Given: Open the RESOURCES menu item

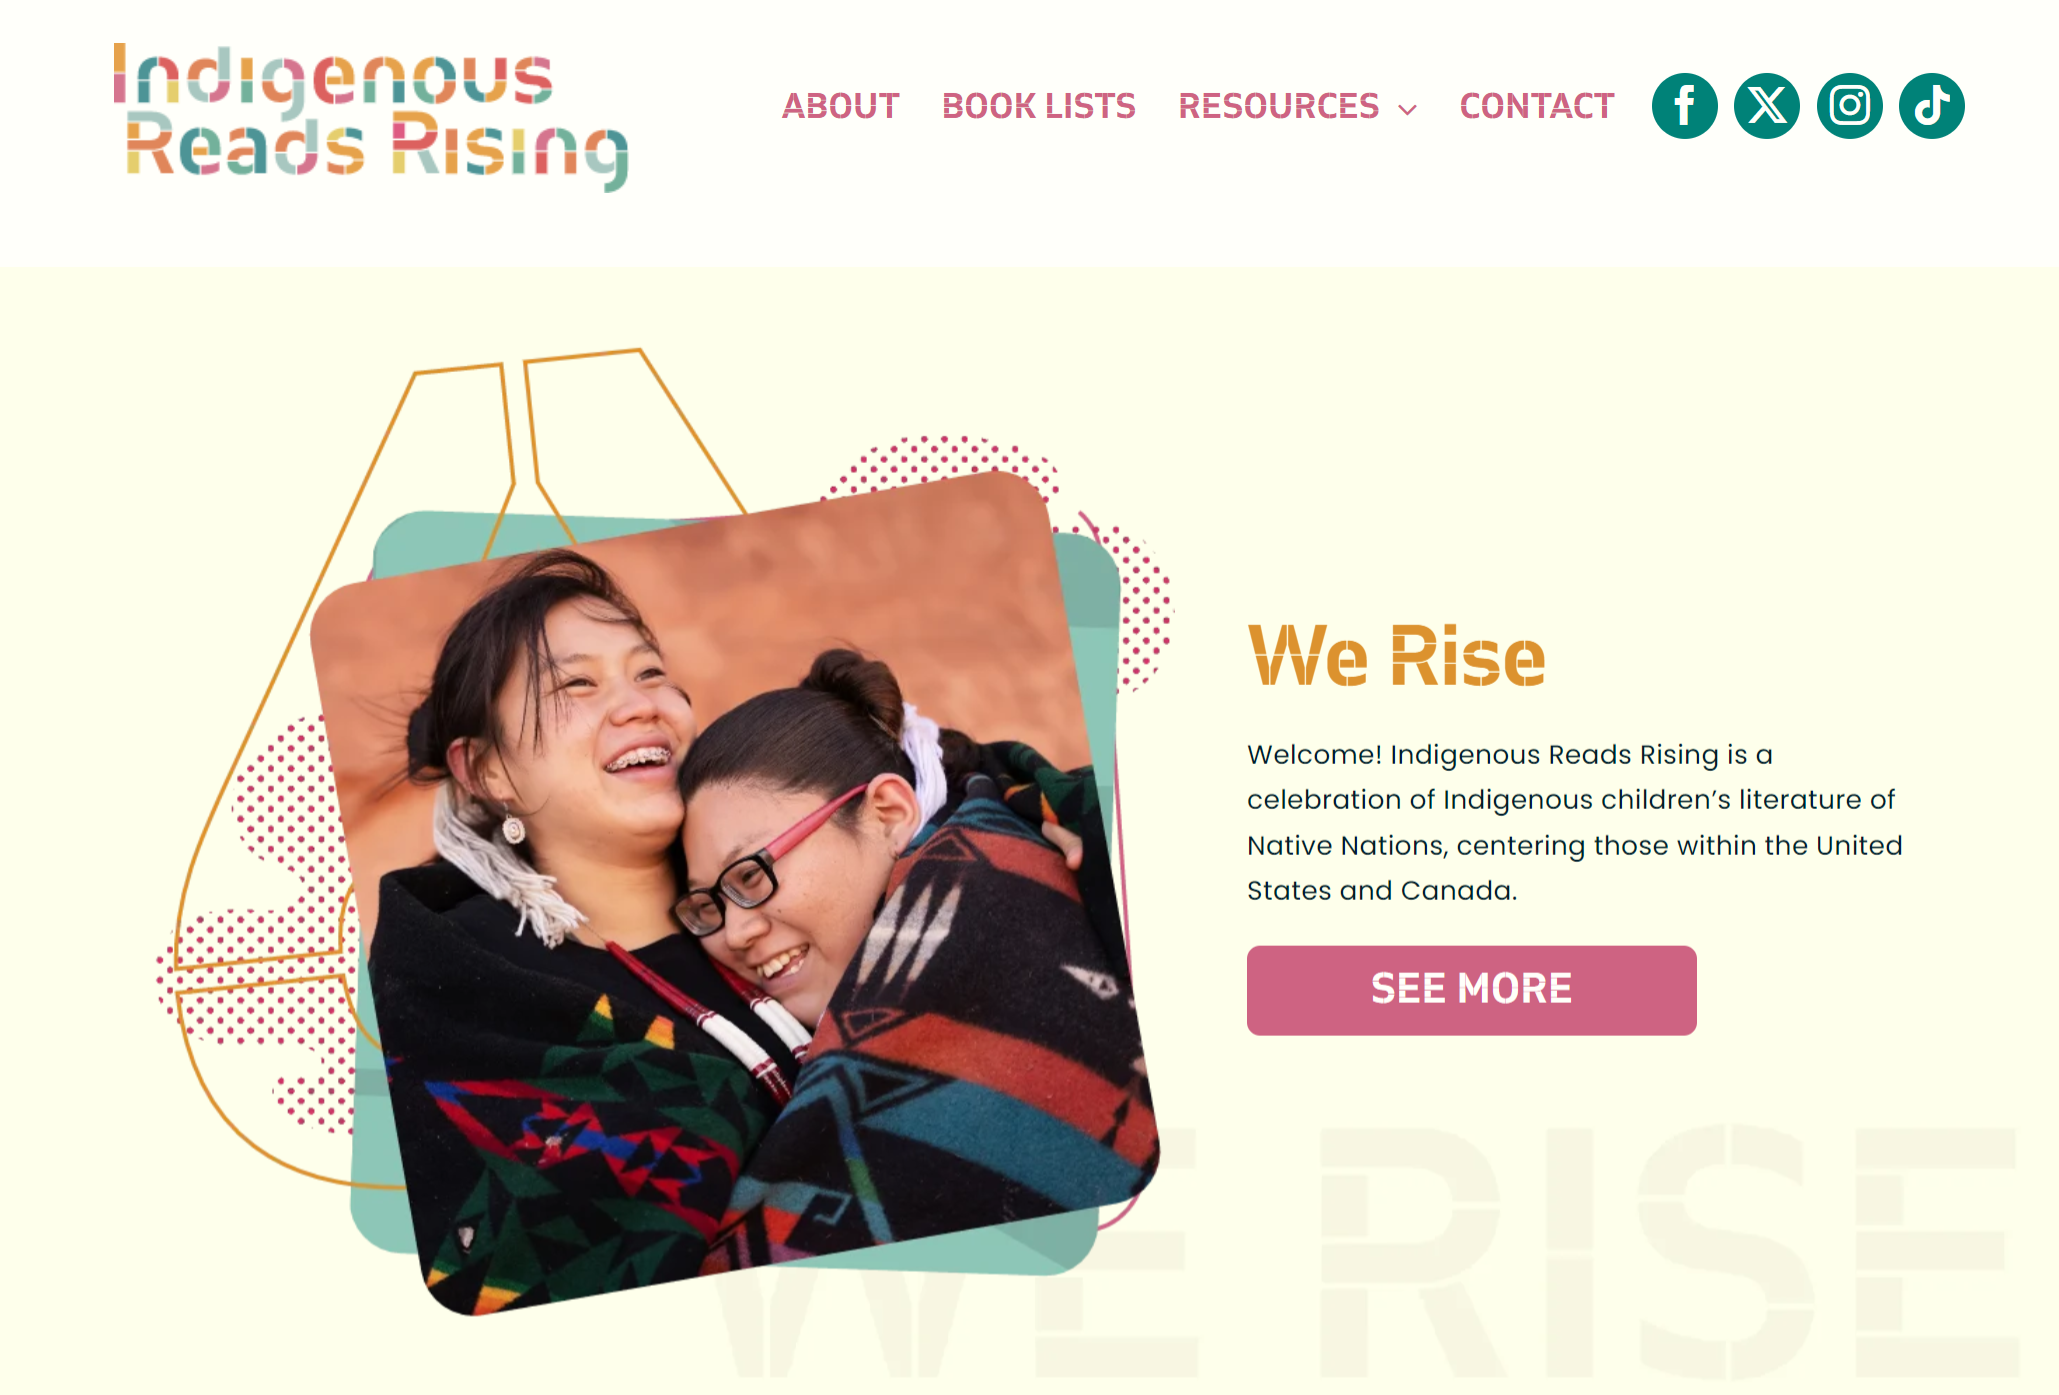Looking at the screenshot, I should coord(1278,106).
